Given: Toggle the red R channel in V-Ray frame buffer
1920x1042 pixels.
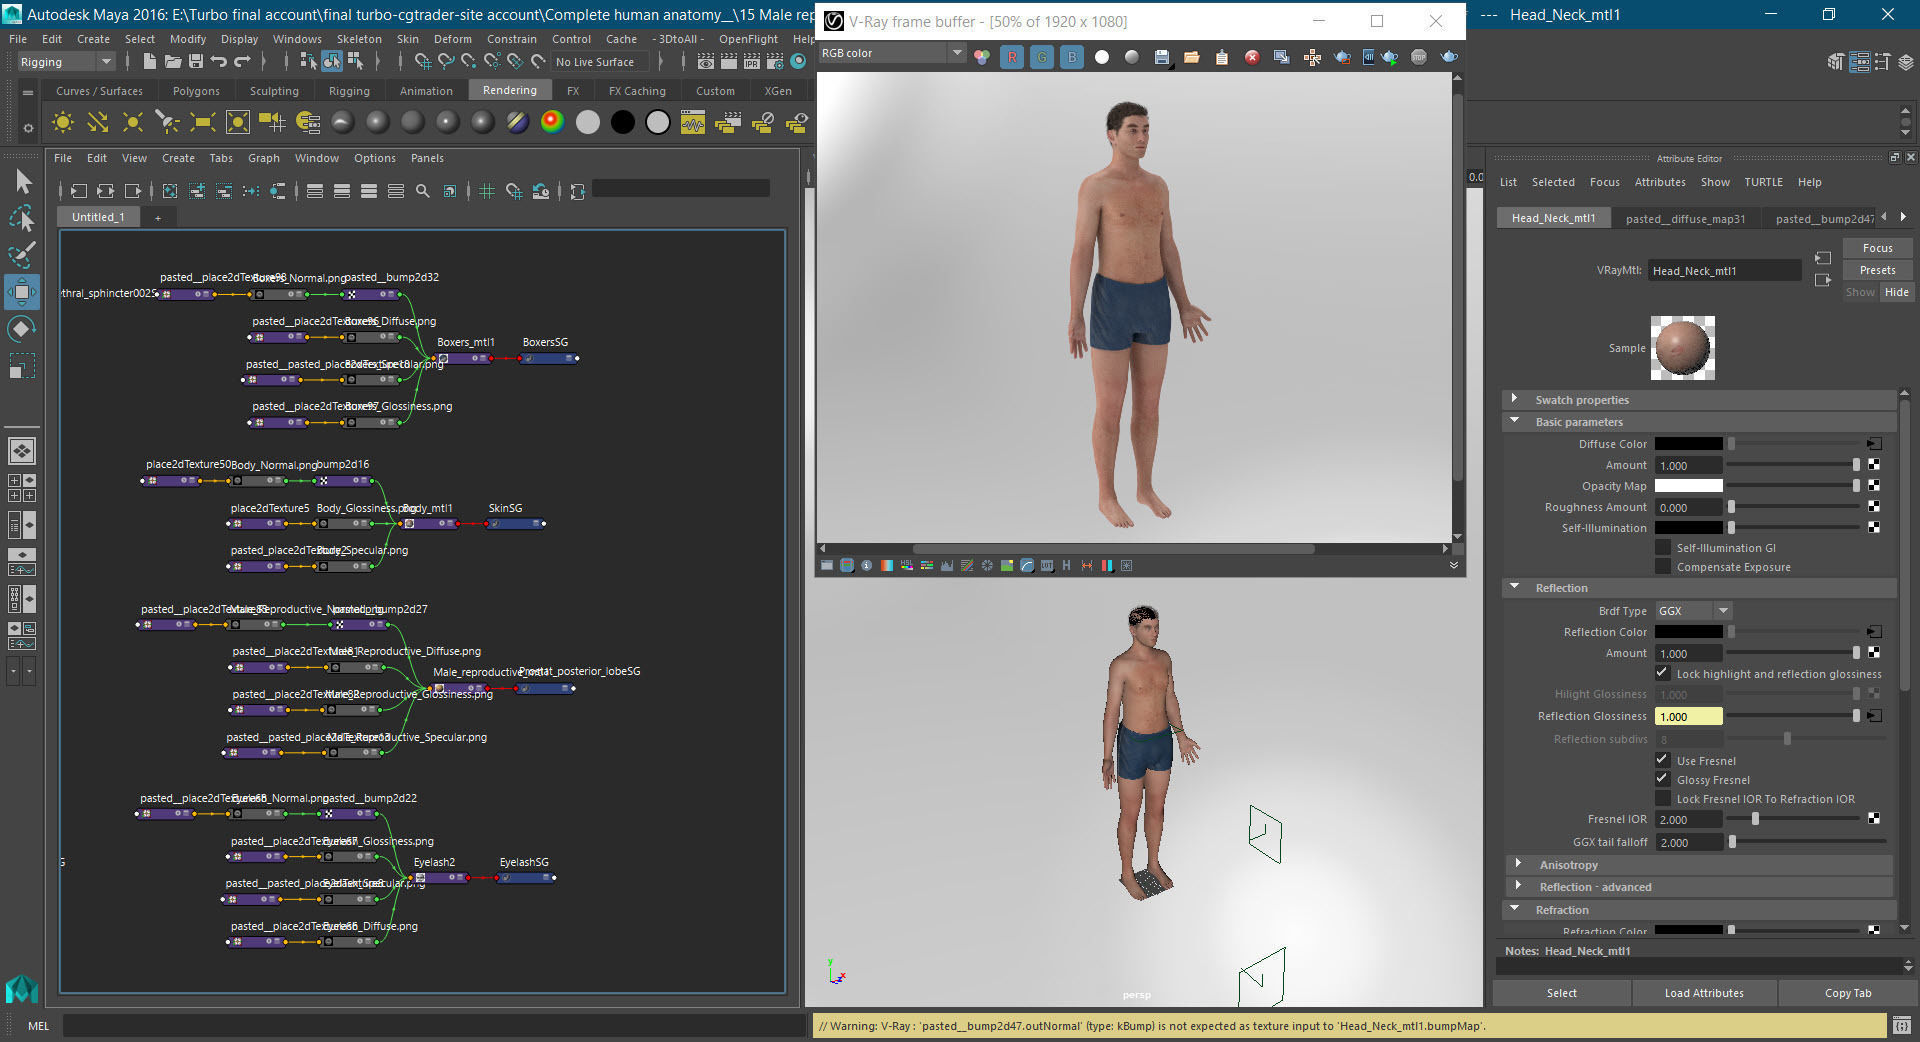Looking at the screenshot, I should click(x=1012, y=57).
